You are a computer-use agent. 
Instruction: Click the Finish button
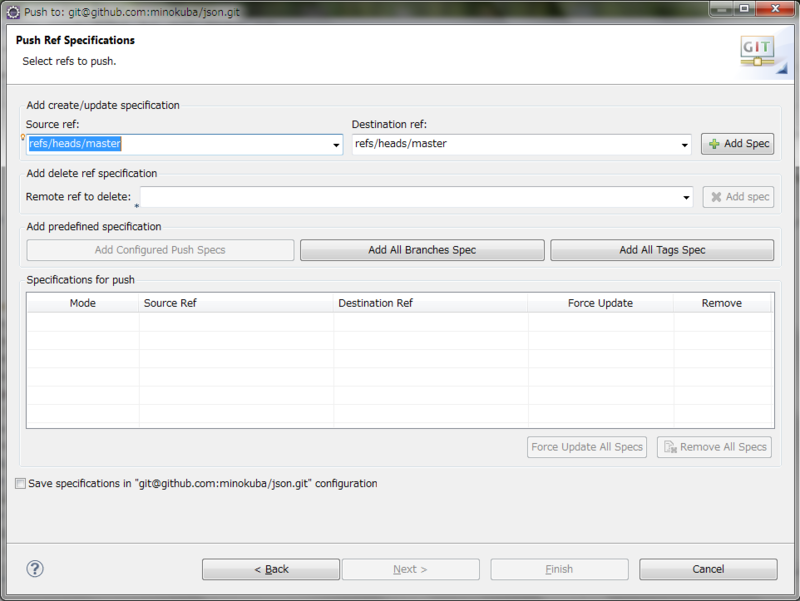(x=560, y=569)
